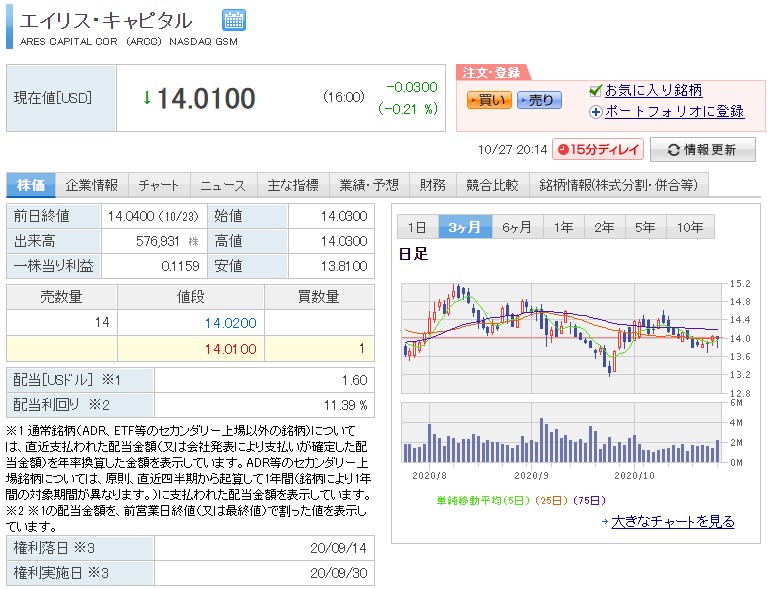The image size is (770, 589).
Task: Select the 1年 chart period
Action: [563, 227]
